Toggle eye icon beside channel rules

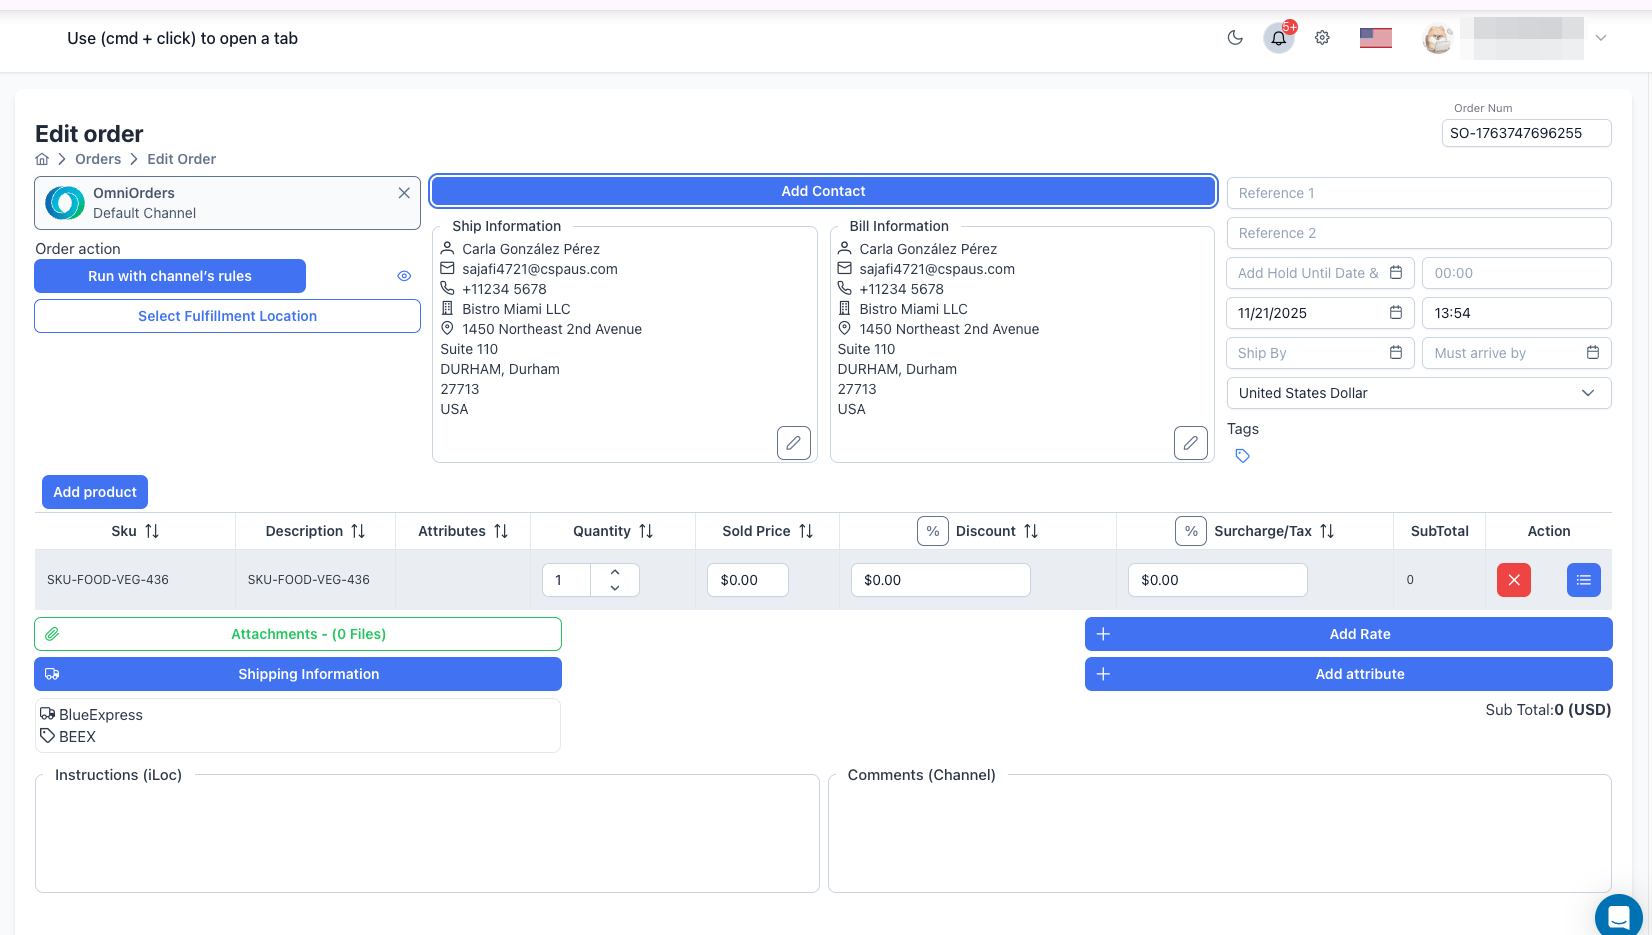404,276
